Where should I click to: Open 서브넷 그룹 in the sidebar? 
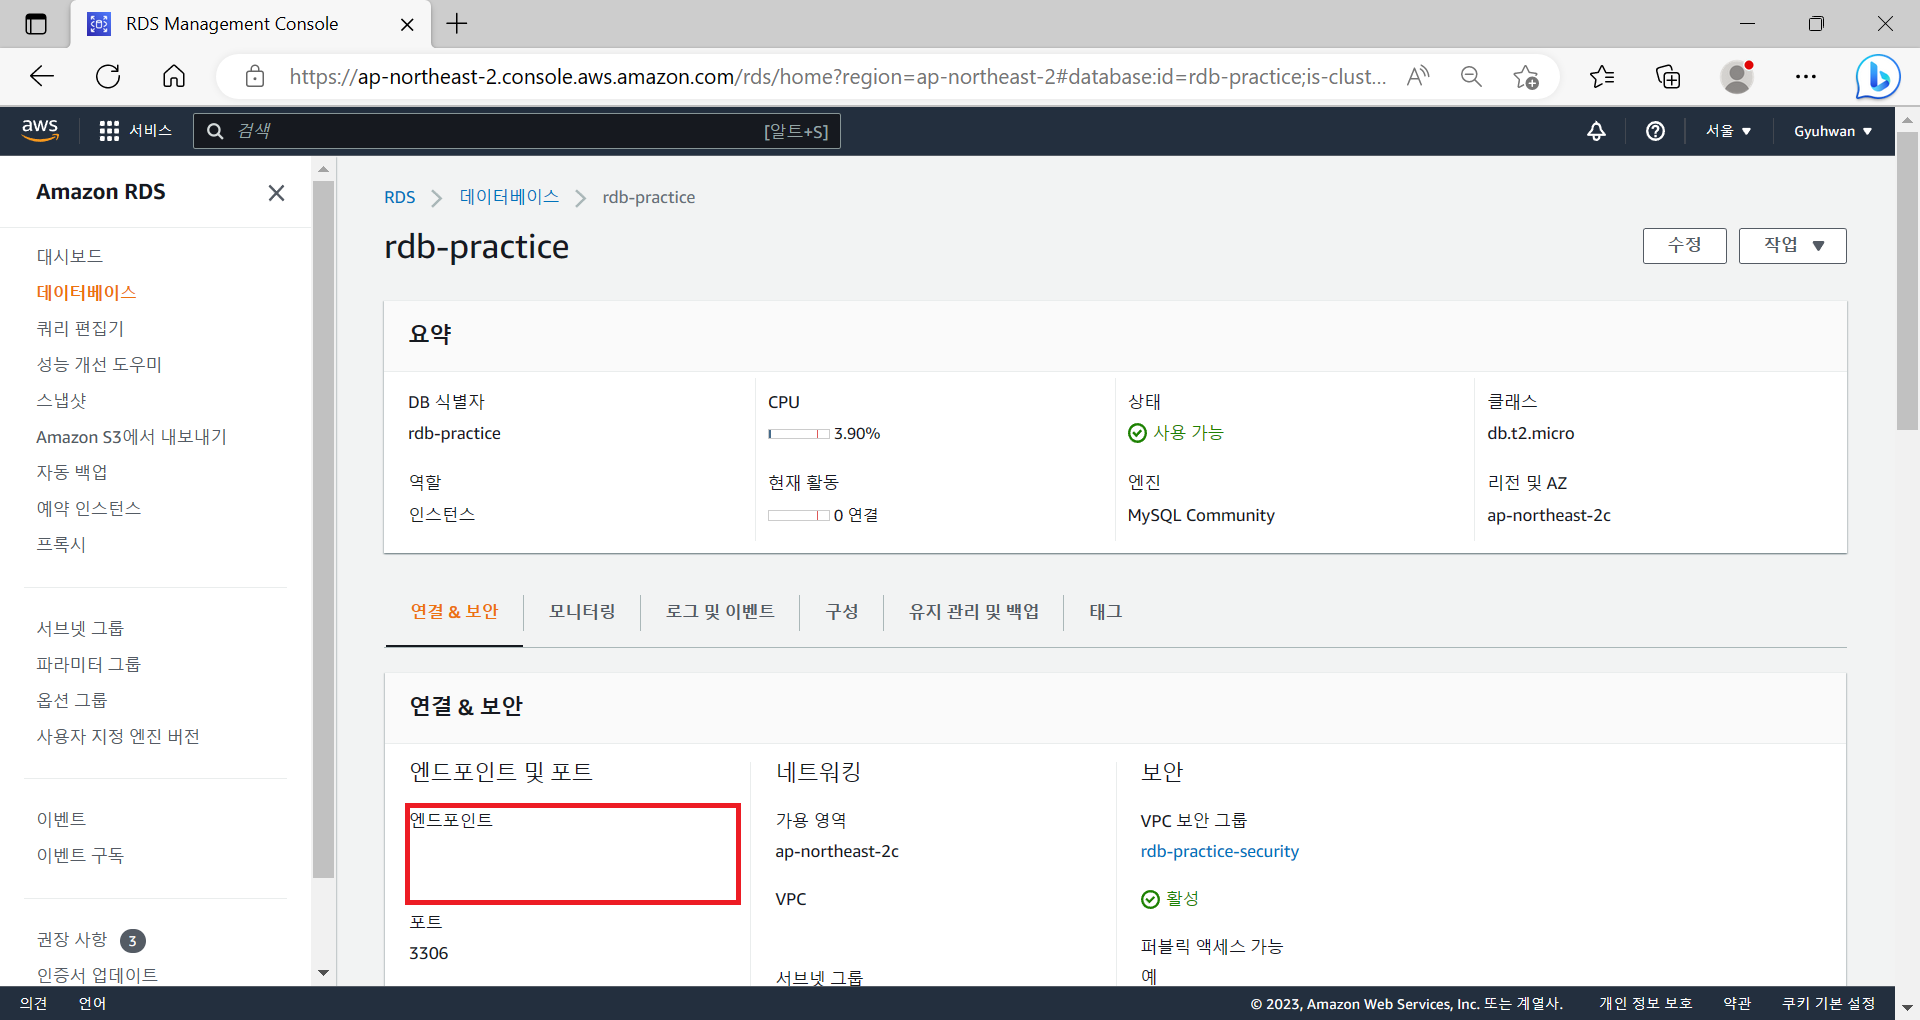(x=80, y=628)
